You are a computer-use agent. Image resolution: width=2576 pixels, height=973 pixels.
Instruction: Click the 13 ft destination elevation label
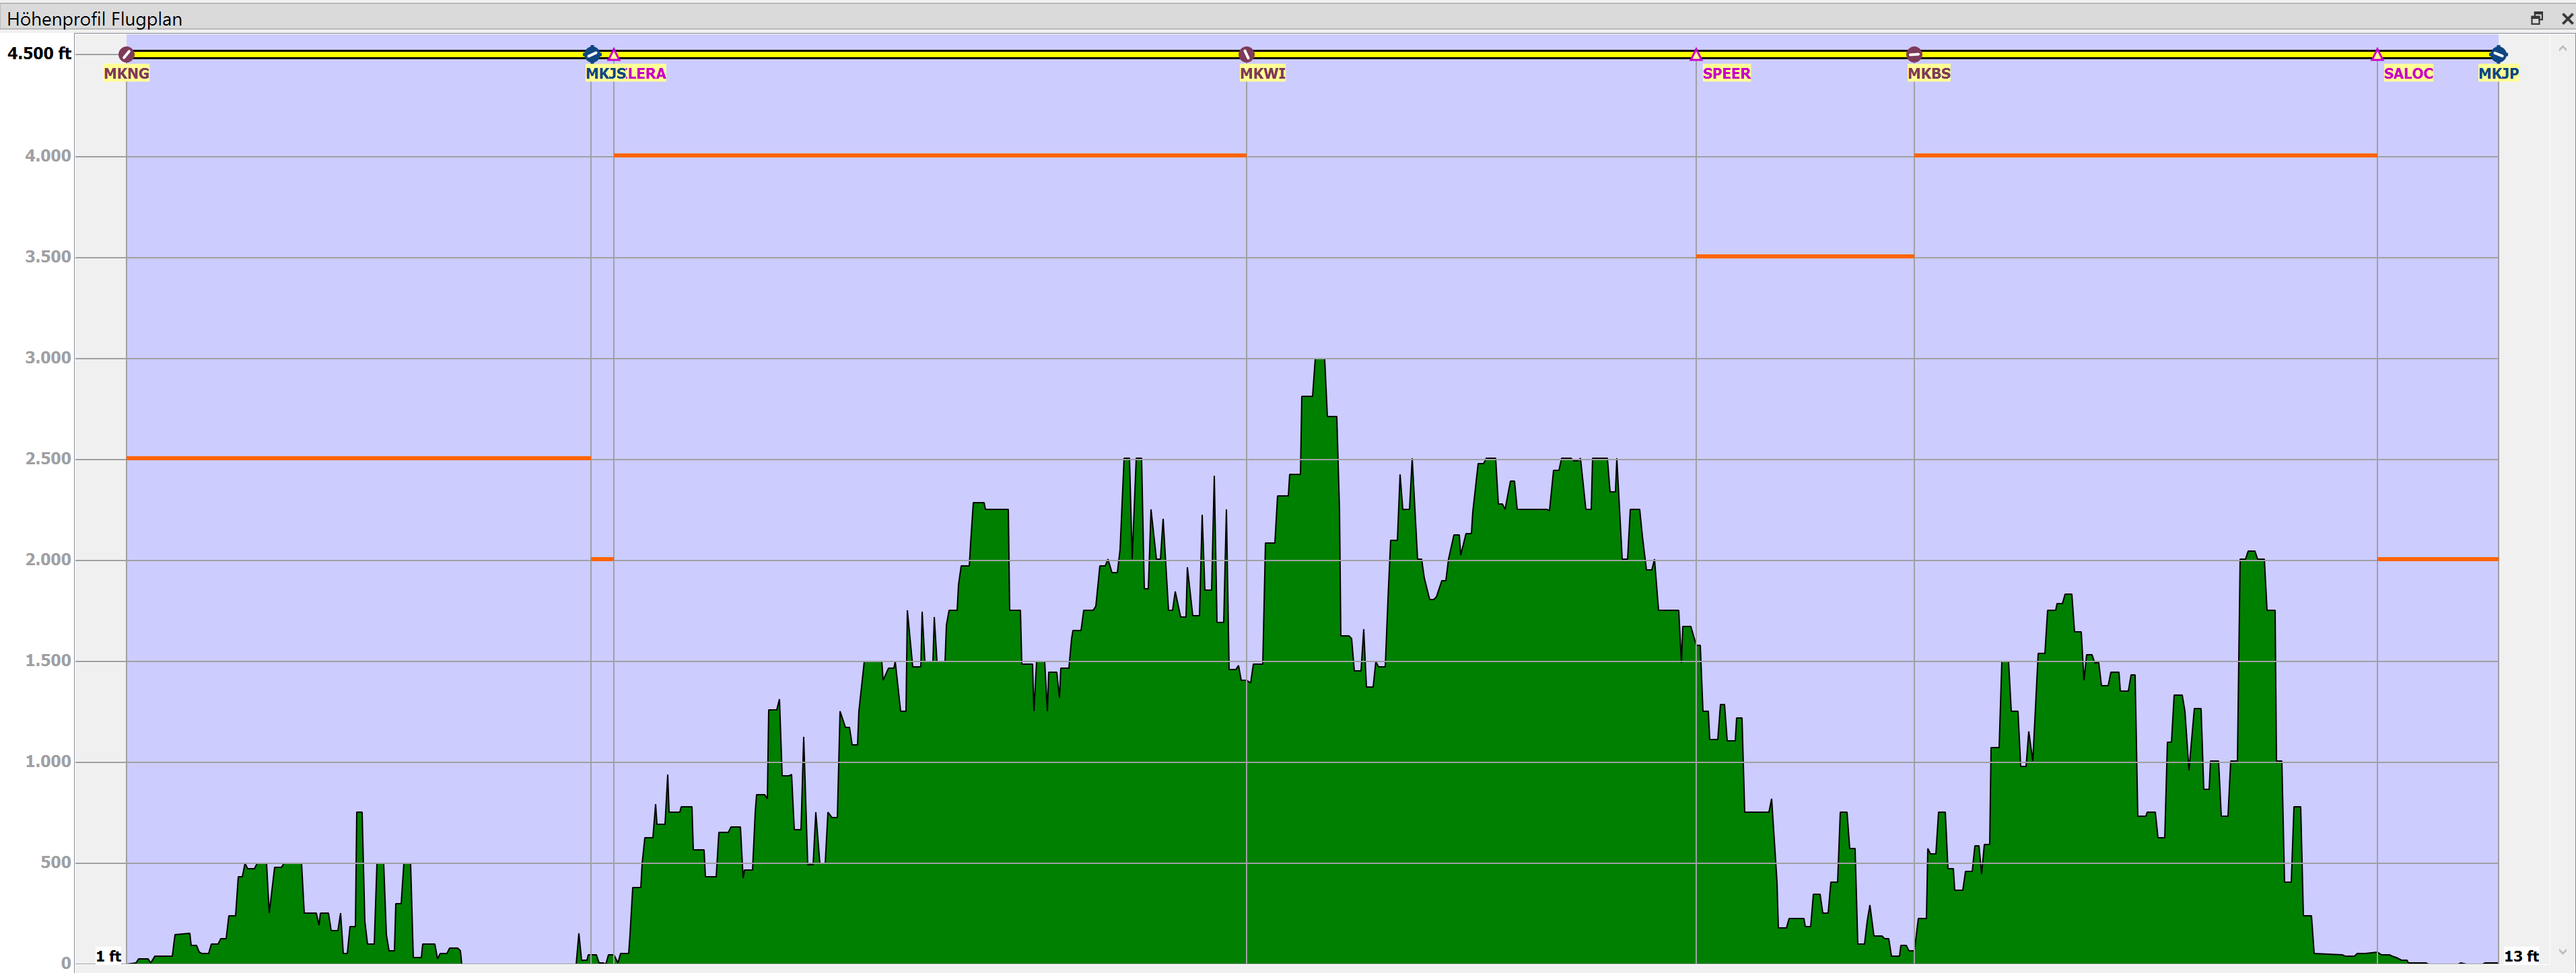[x=2521, y=956]
